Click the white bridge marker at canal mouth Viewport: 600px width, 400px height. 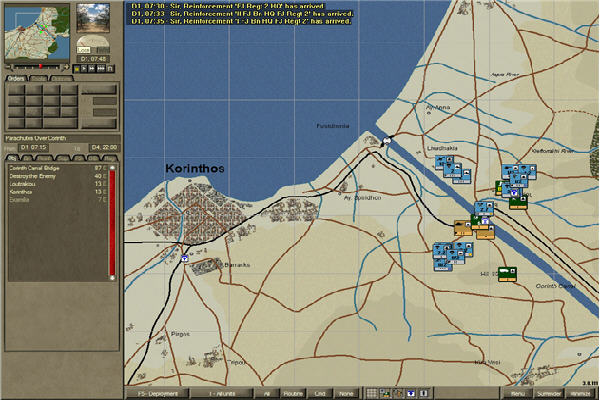pos(387,141)
